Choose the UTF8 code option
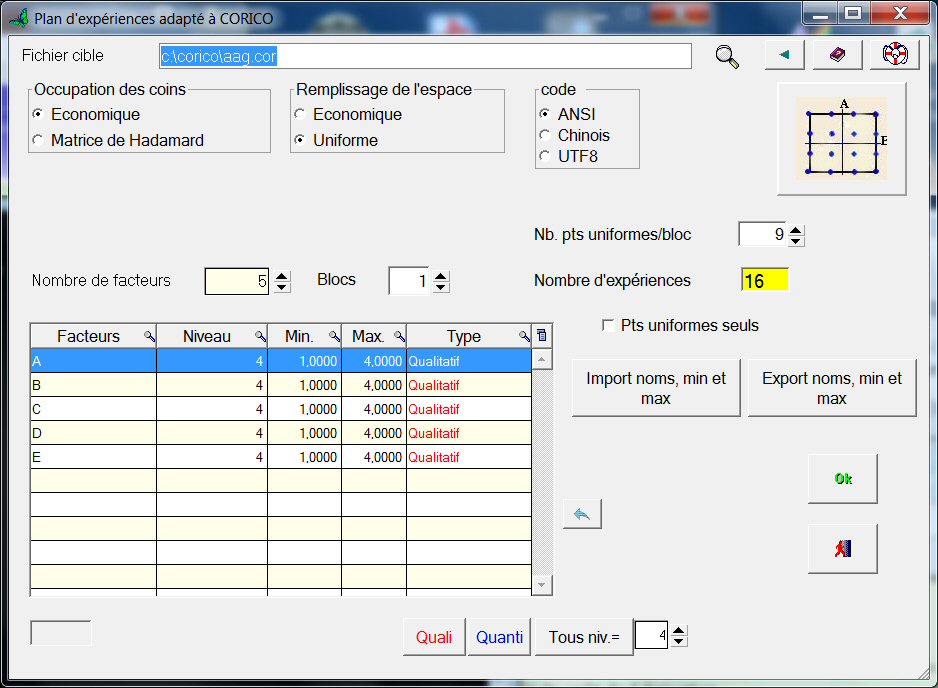938x688 pixels. point(545,156)
